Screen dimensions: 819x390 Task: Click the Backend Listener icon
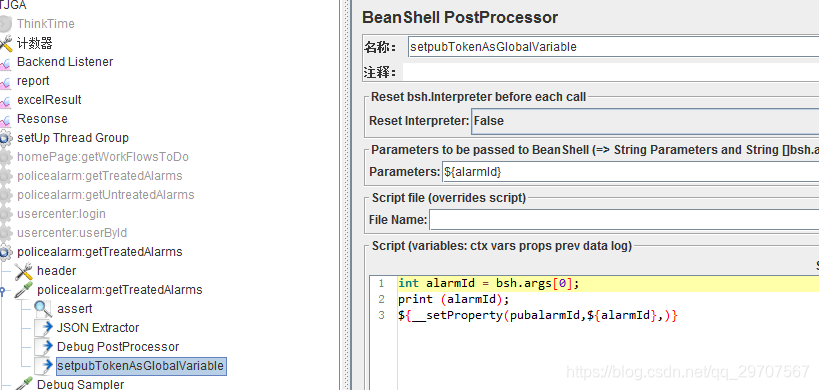click(x=5, y=63)
